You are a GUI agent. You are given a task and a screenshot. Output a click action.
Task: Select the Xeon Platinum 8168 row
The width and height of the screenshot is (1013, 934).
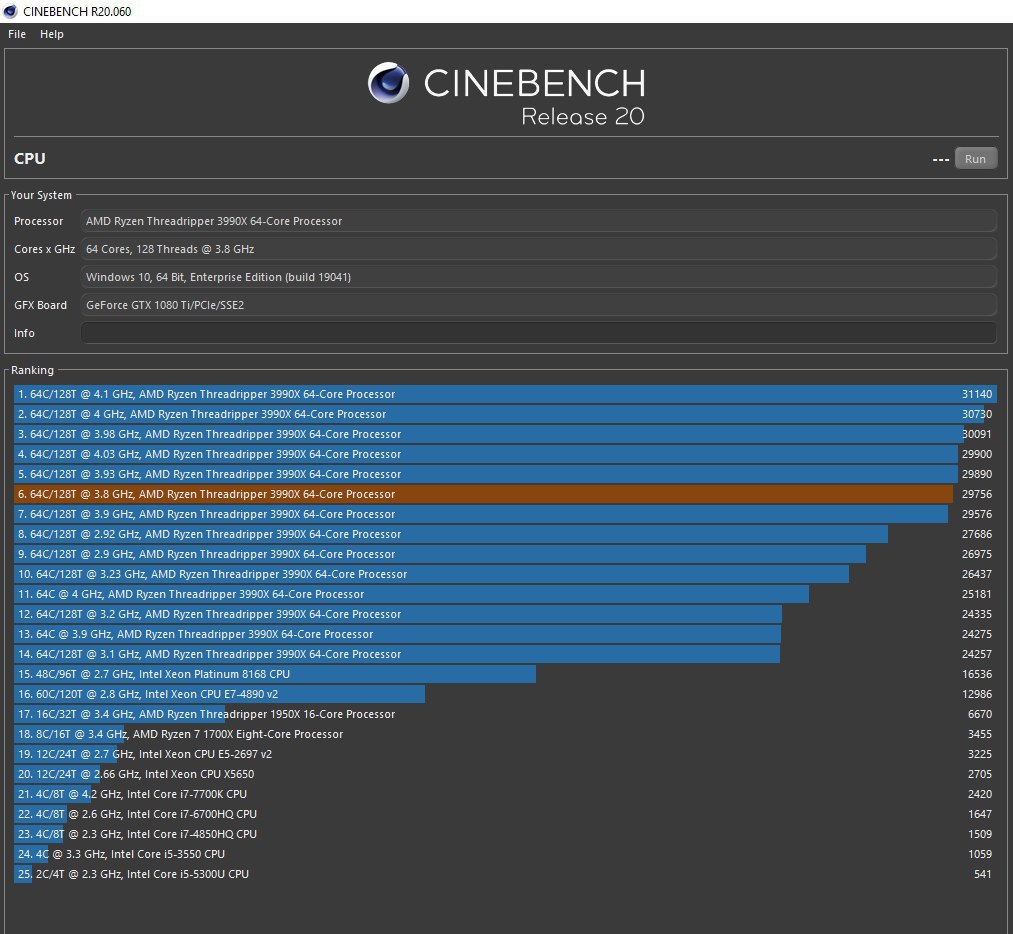(505, 674)
